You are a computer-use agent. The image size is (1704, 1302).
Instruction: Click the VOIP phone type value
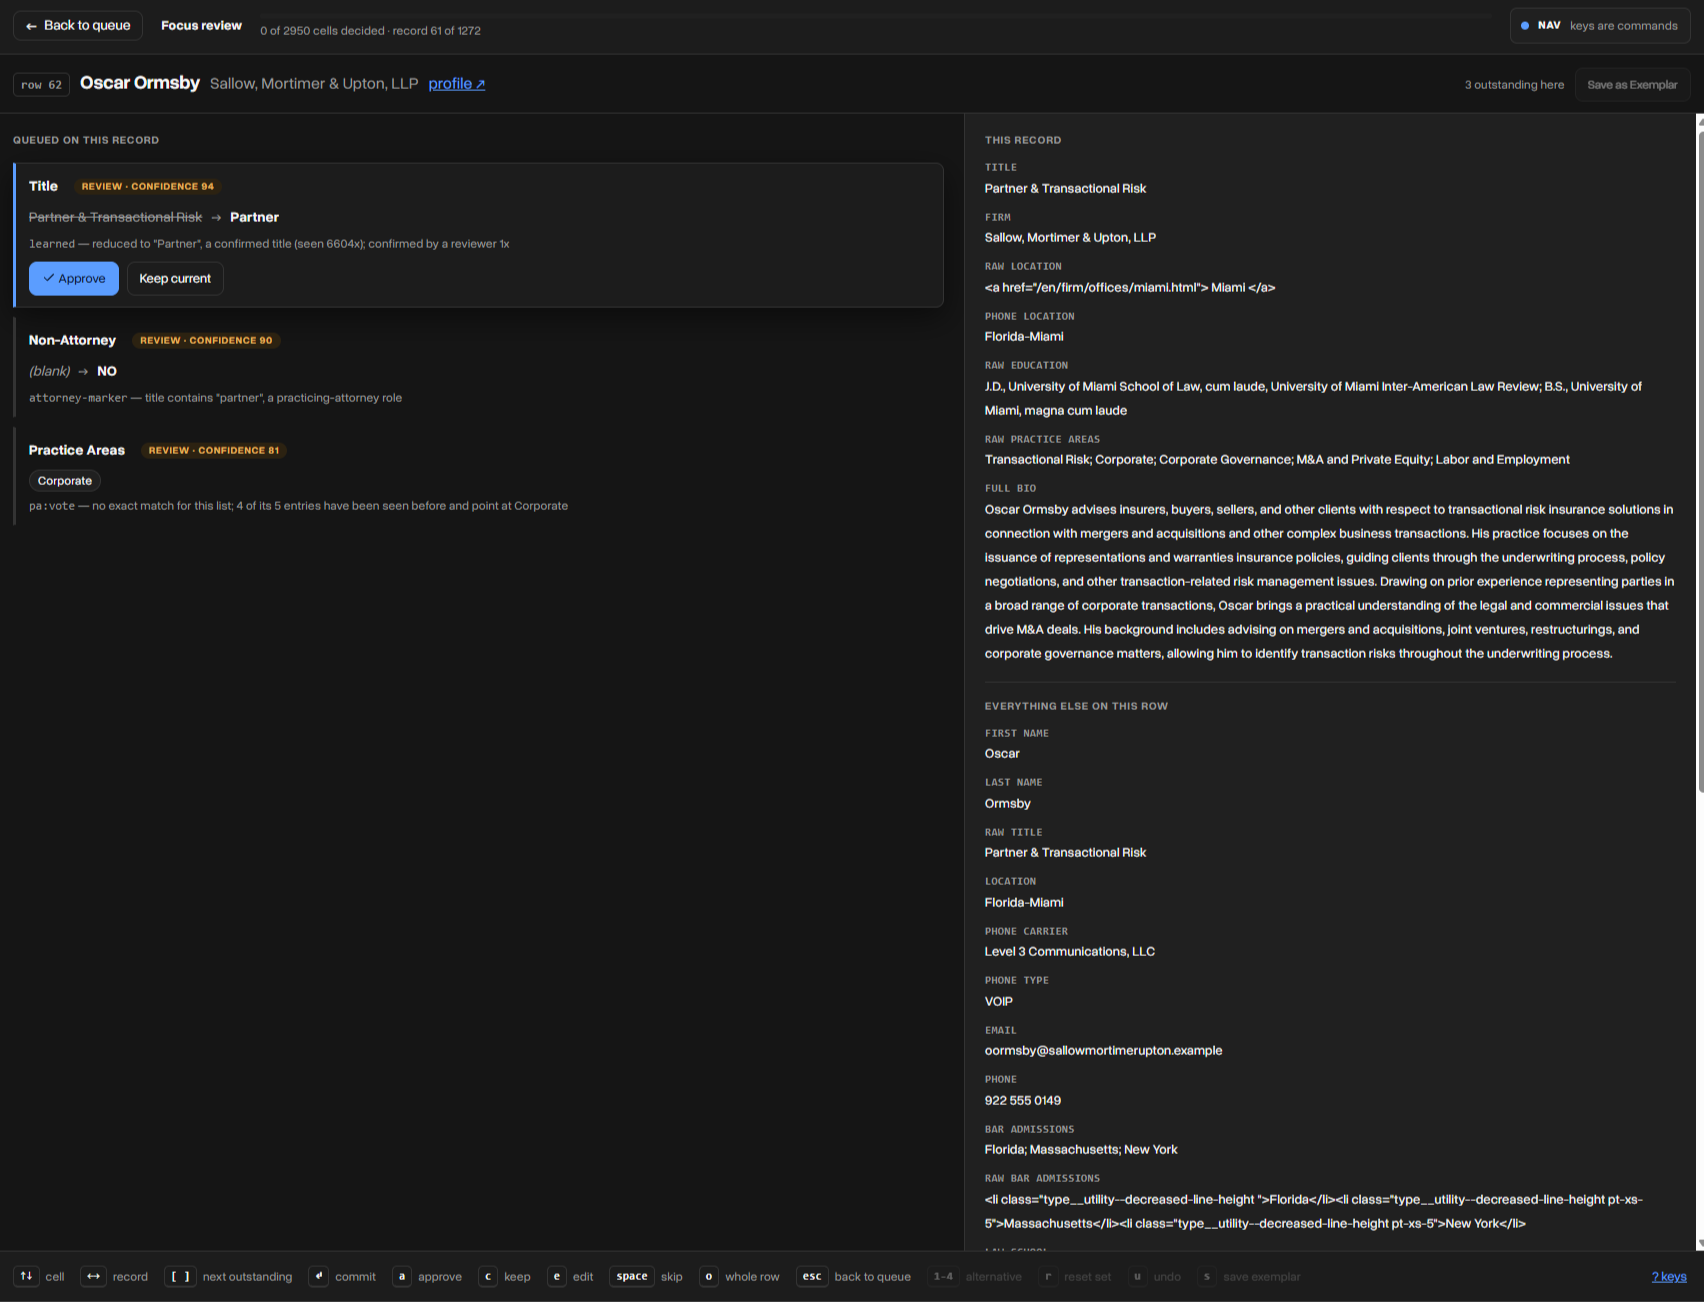[x=998, y=1002]
